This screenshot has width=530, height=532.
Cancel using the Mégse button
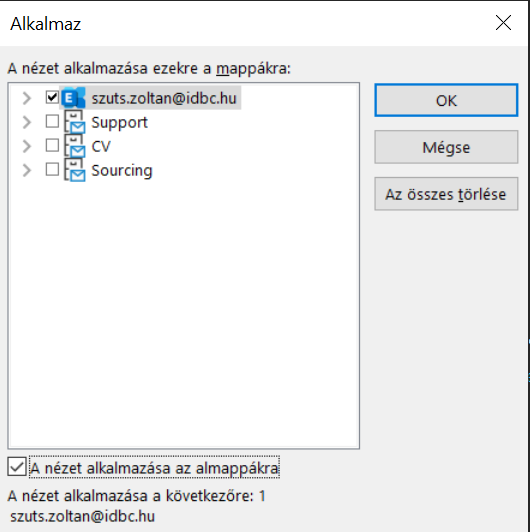coord(446,147)
